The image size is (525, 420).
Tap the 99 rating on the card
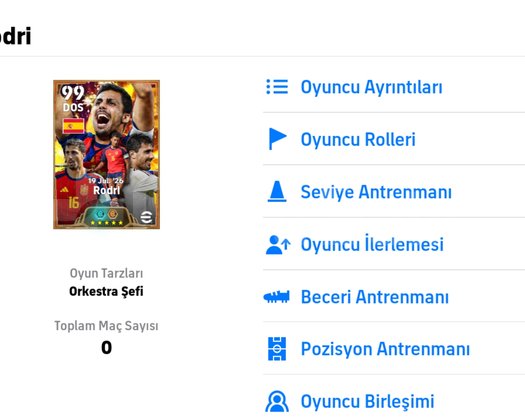[x=72, y=93]
